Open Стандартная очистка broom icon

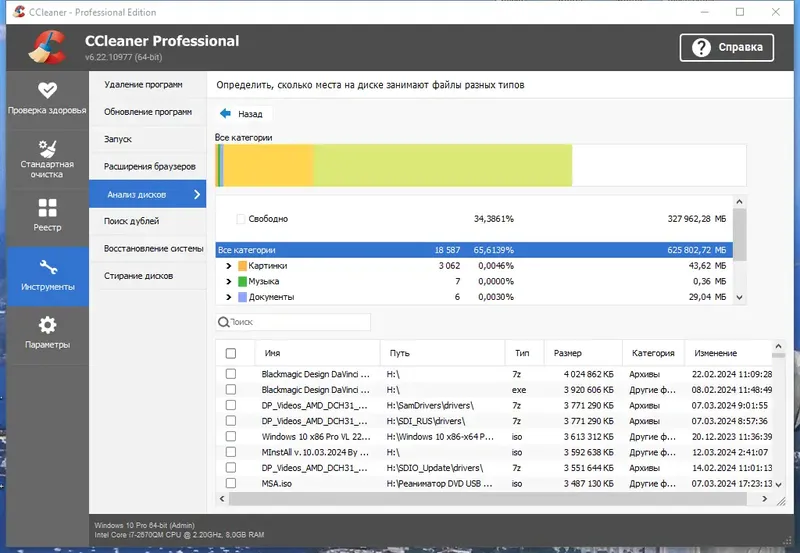(47, 149)
